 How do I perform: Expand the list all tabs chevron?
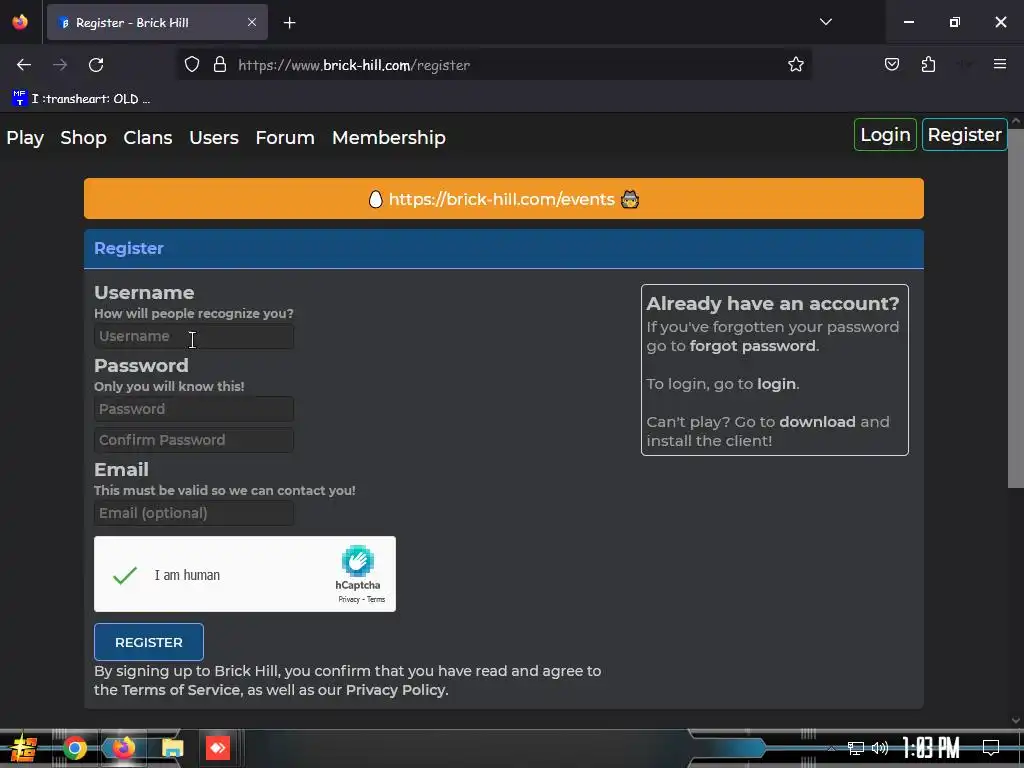pos(825,22)
